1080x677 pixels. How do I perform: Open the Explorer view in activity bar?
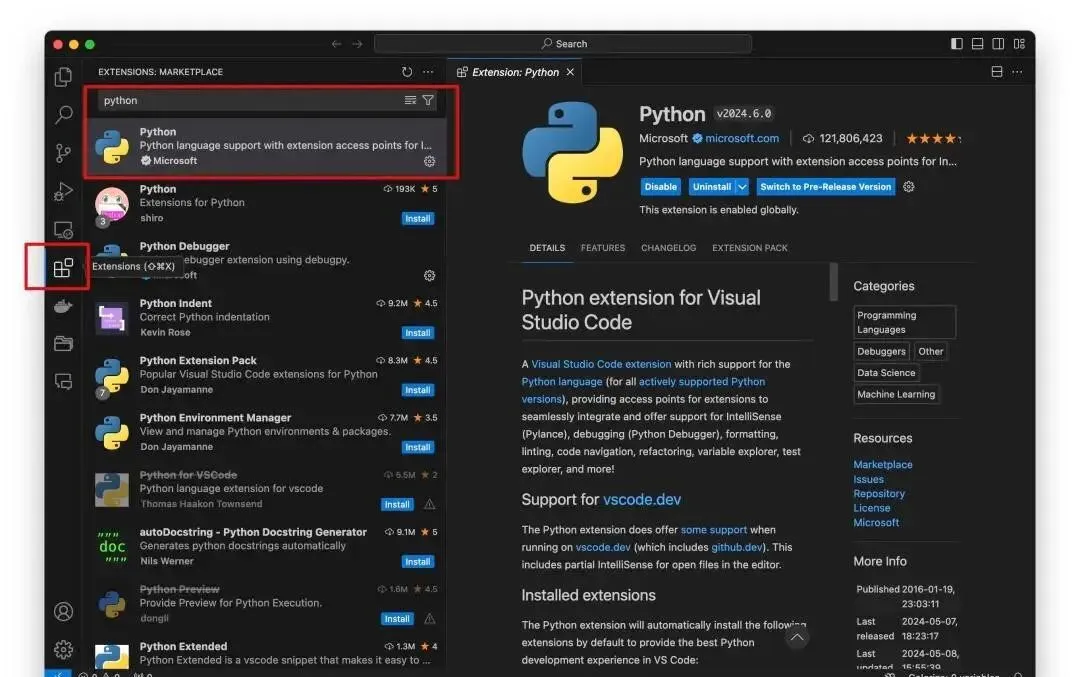(63, 76)
